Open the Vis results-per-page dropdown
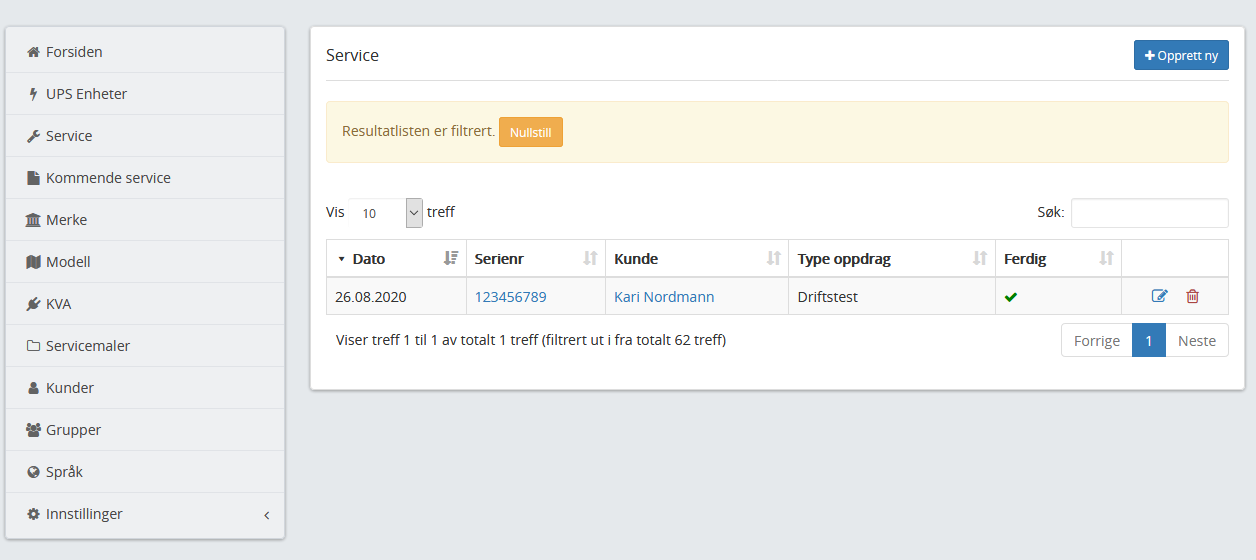The image size is (1256, 560). 386,213
